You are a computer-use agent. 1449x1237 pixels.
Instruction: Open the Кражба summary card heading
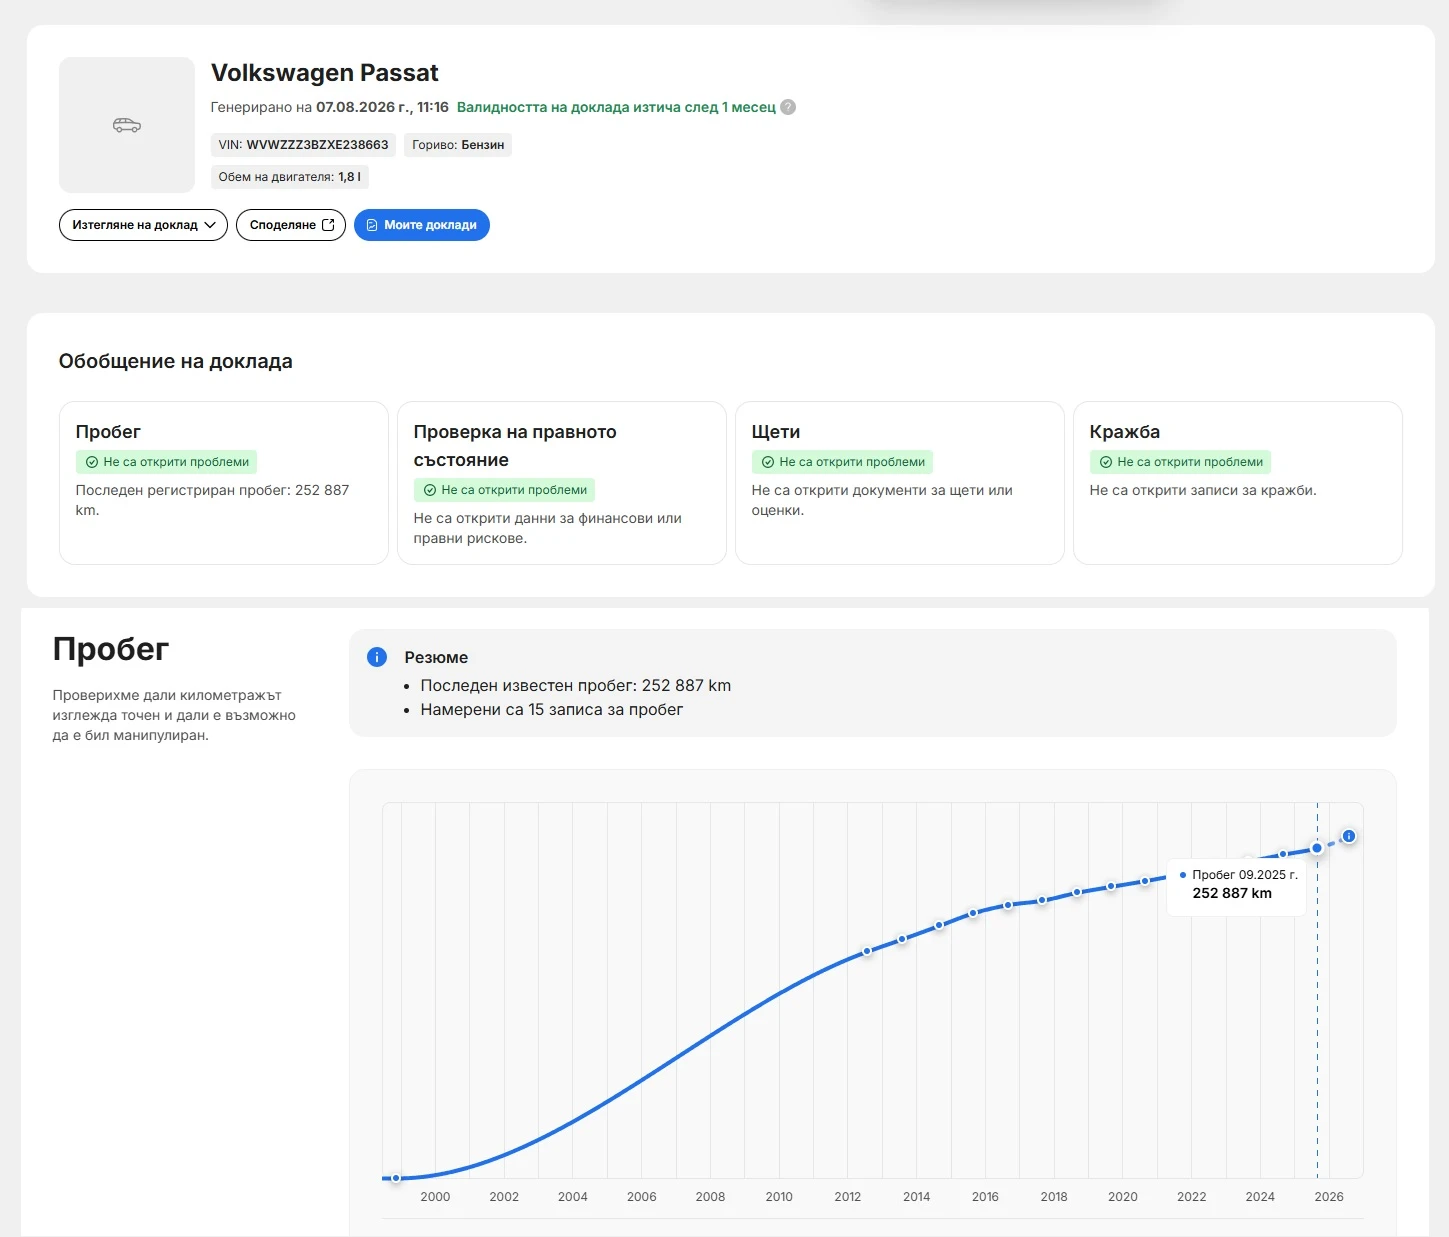pyautogui.click(x=1125, y=432)
